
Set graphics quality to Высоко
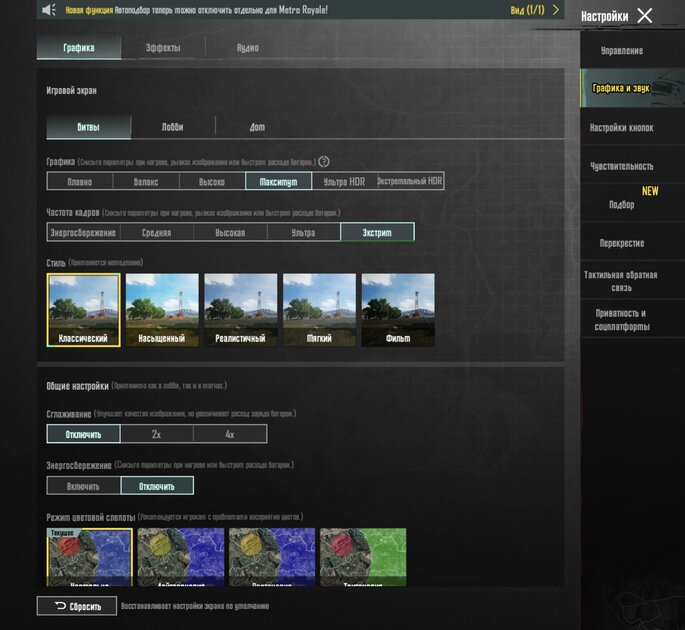coord(212,181)
